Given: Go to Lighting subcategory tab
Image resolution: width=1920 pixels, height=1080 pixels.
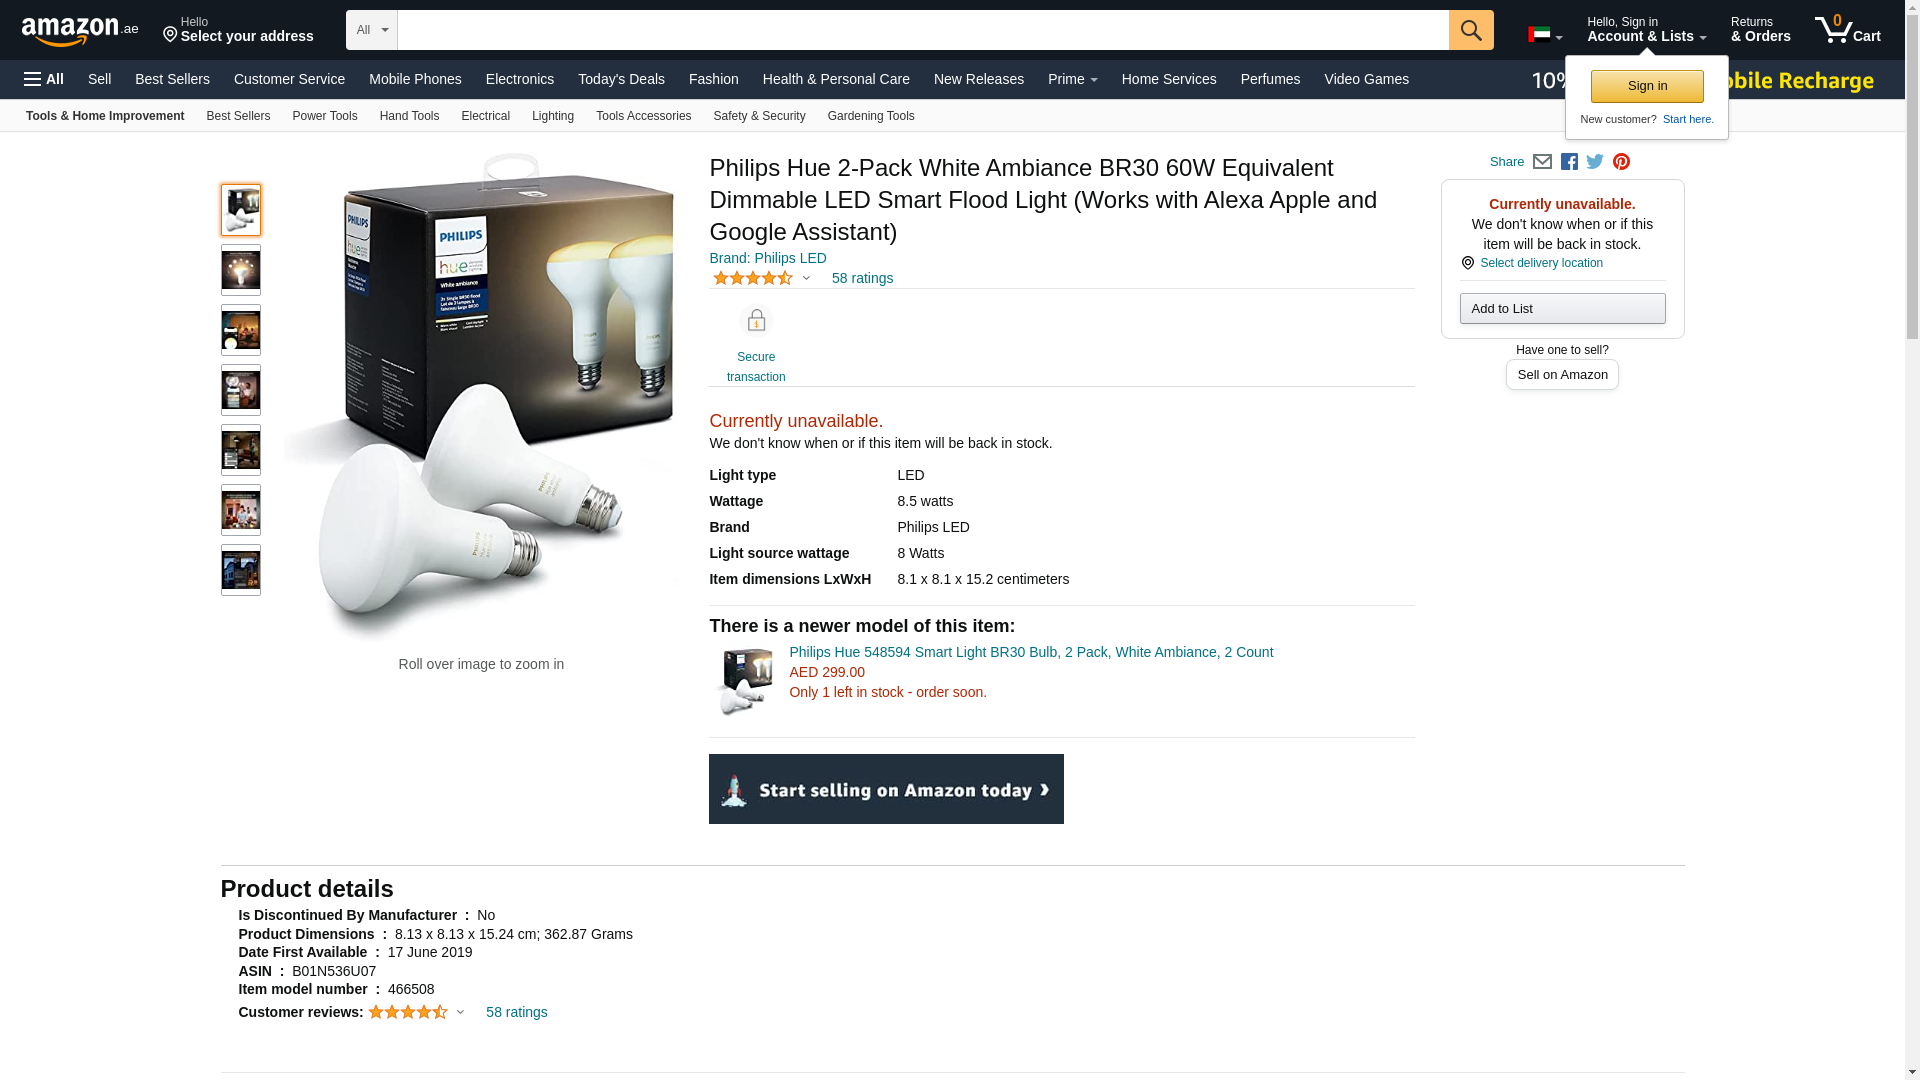Looking at the screenshot, I should click(553, 116).
